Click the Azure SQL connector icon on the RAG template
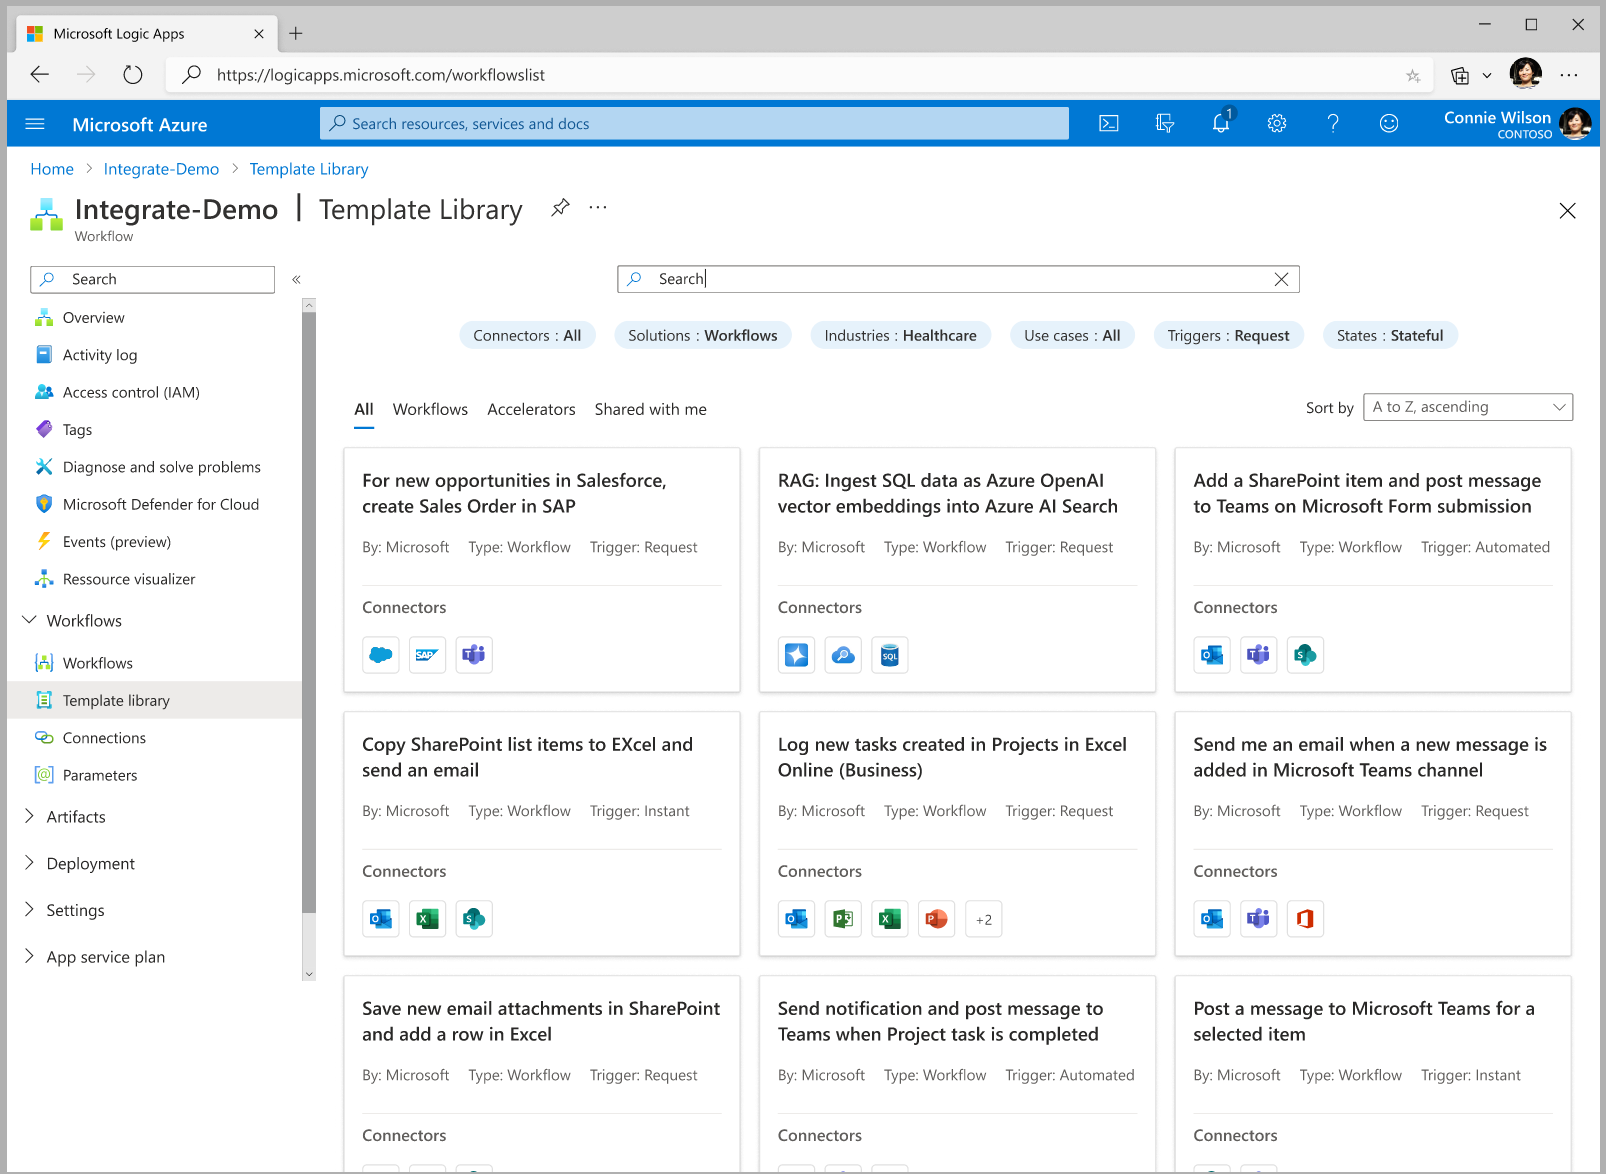Screen dimensions: 1606x1174 pyautogui.click(x=889, y=655)
